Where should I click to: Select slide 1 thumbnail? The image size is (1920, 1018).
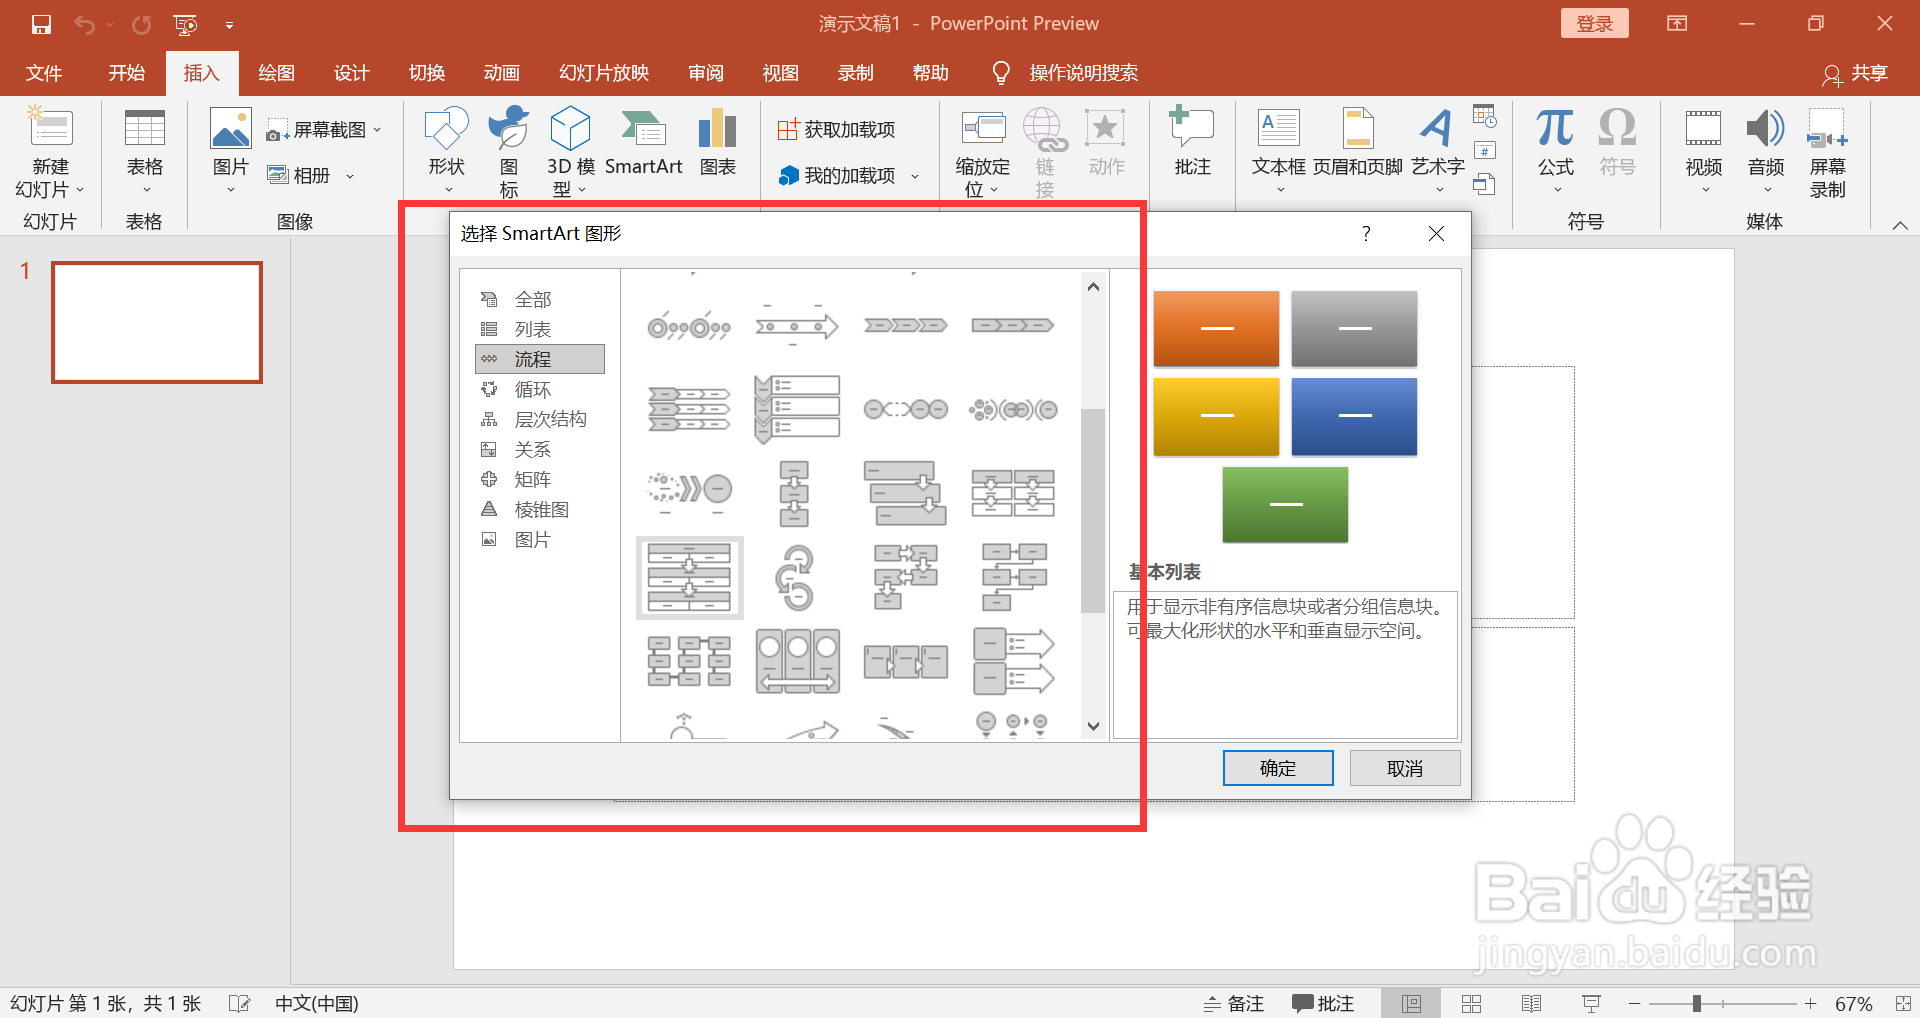tap(157, 322)
